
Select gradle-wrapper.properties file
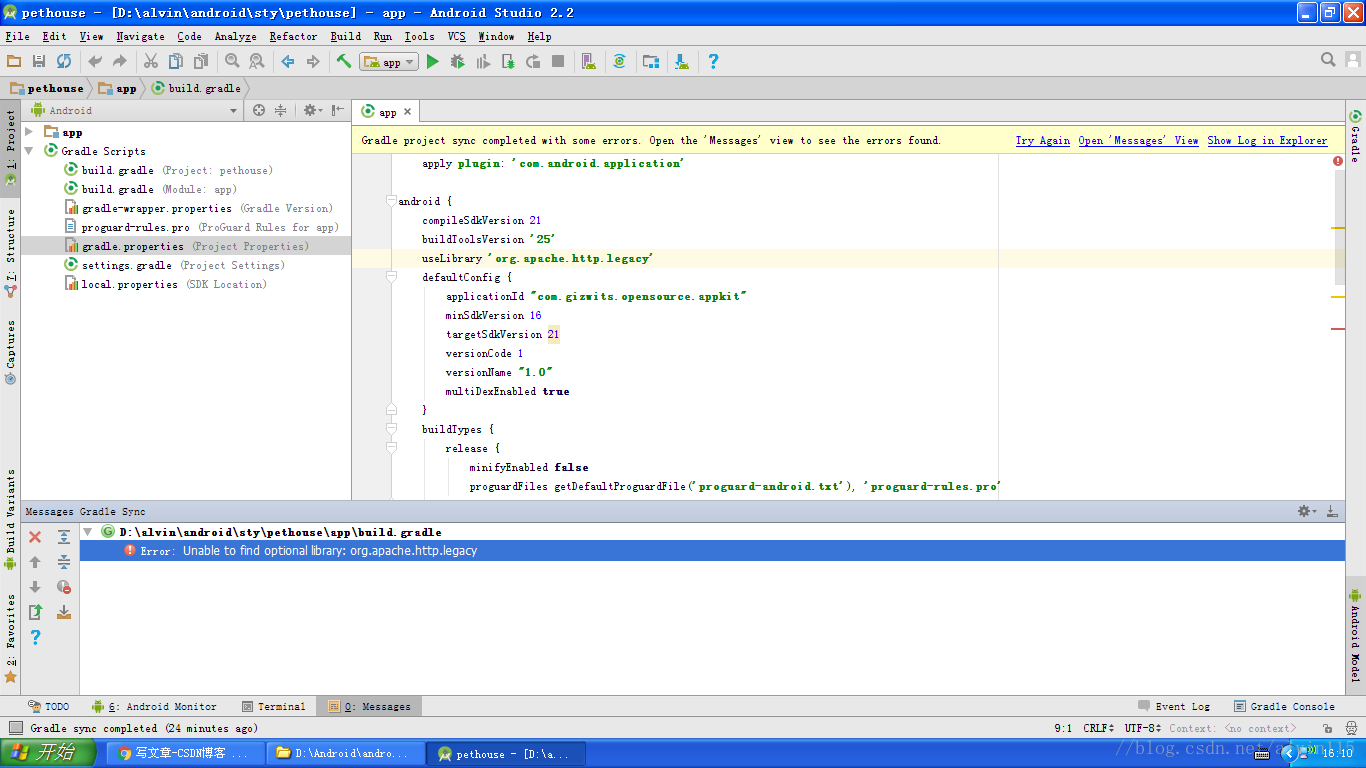(x=198, y=208)
